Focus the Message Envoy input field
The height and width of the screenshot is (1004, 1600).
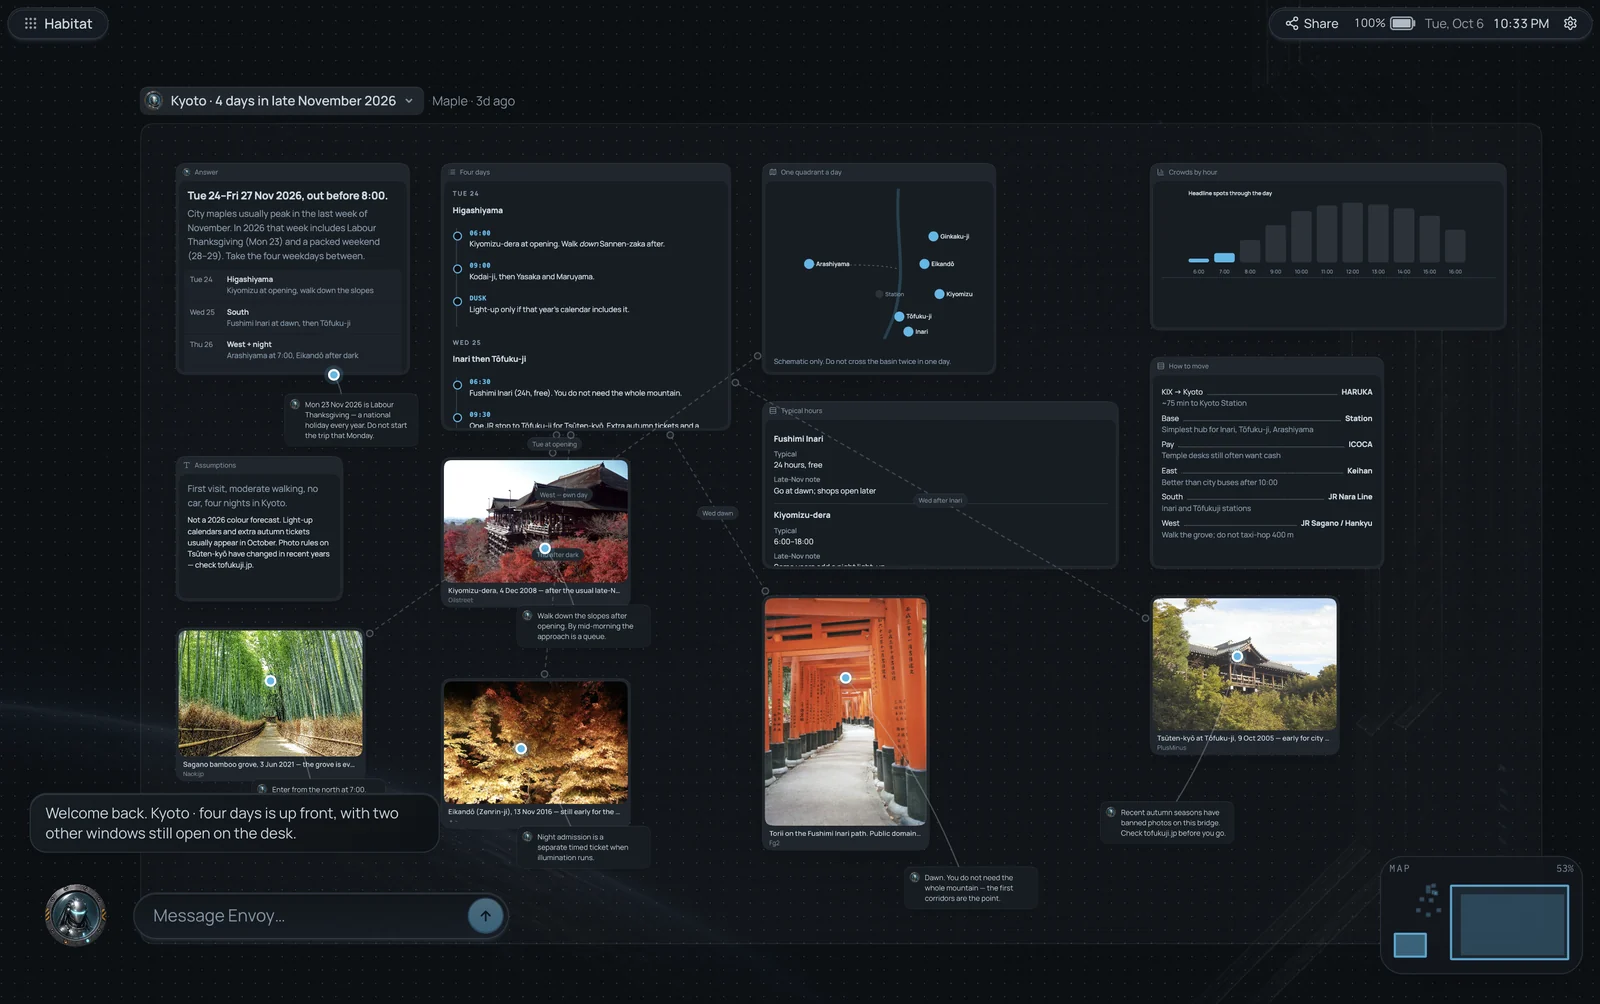300,916
